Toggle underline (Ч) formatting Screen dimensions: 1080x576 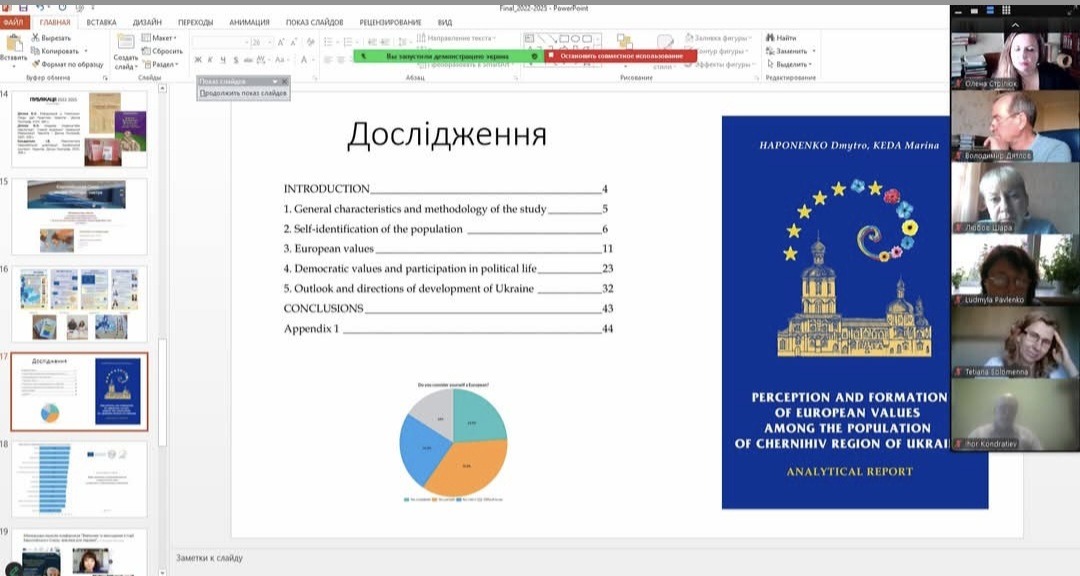[x=222, y=60]
